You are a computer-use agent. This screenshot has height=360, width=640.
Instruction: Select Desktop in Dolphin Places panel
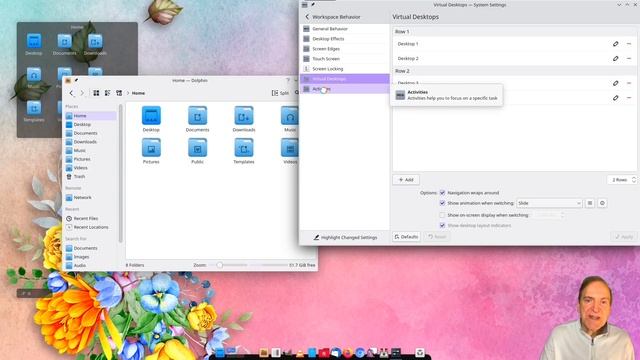tap(91, 124)
